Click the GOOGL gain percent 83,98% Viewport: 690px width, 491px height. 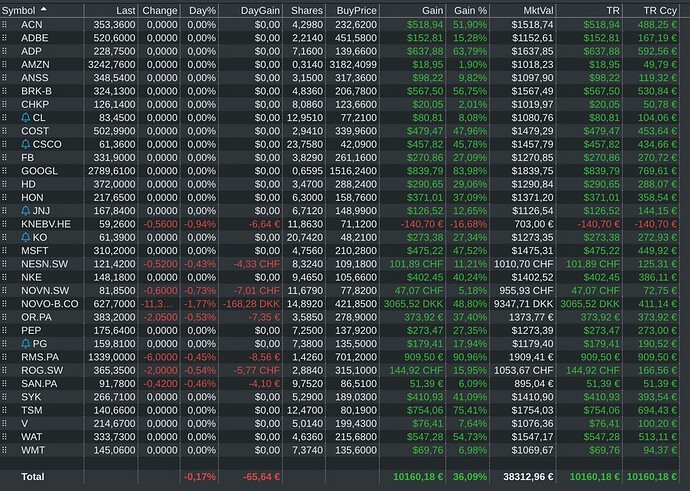tap(470, 171)
